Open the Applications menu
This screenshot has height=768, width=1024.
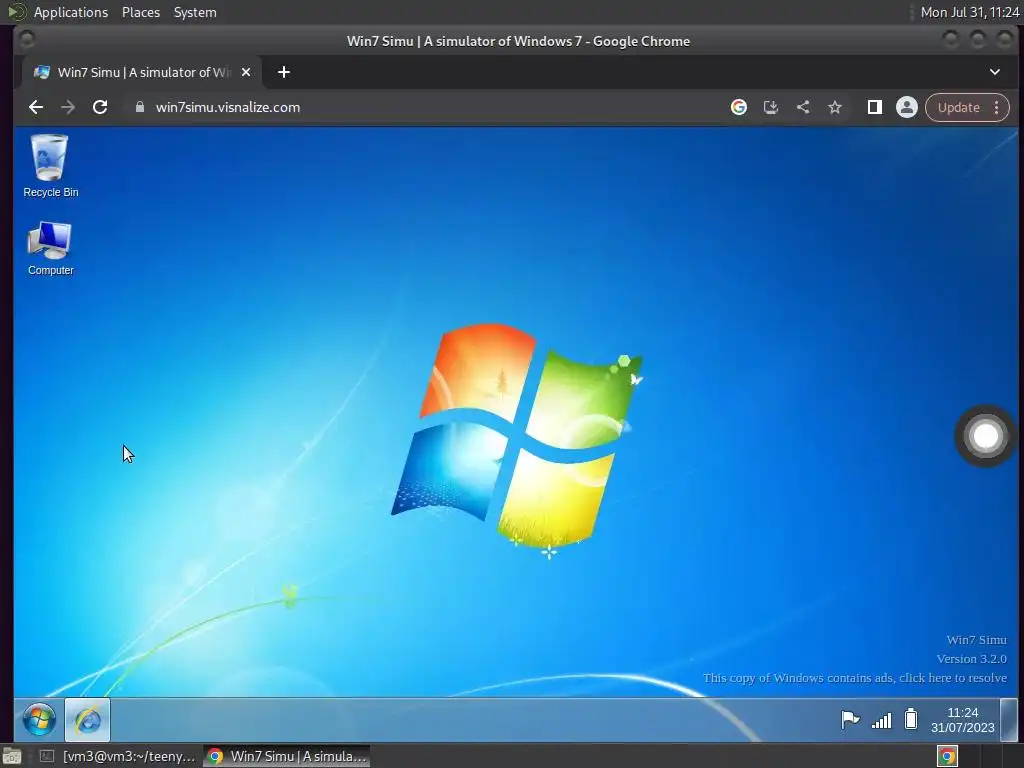click(x=71, y=12)
